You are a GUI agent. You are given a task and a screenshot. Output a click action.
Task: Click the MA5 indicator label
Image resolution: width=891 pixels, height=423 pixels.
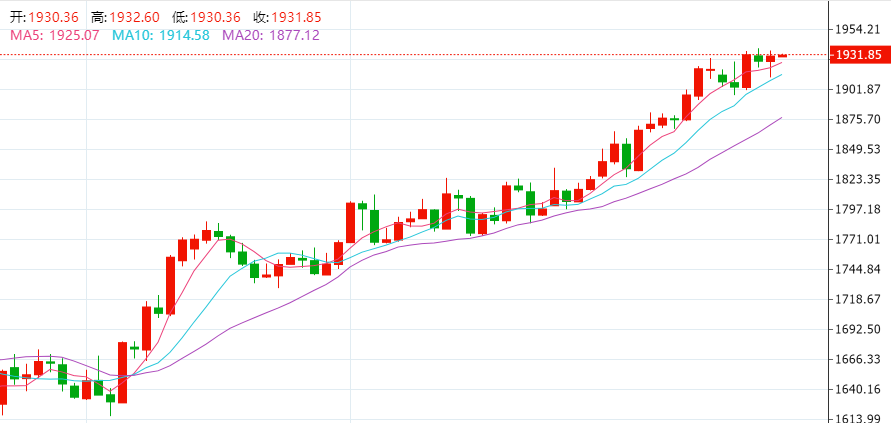55,35
